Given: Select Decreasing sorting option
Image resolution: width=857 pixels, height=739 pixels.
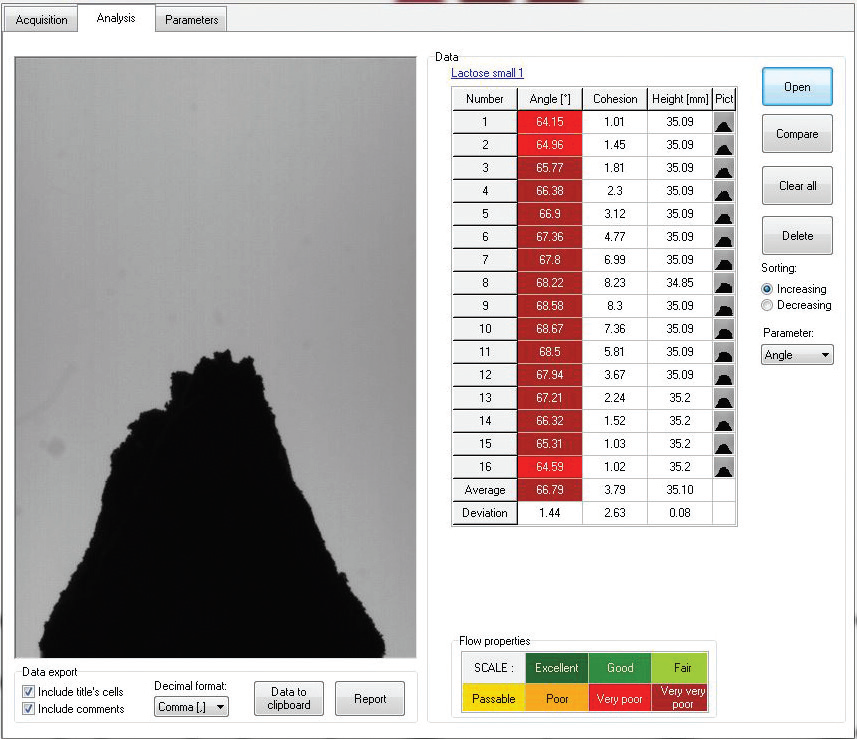Looking at the screenshot, I should (x=767, y=305).
